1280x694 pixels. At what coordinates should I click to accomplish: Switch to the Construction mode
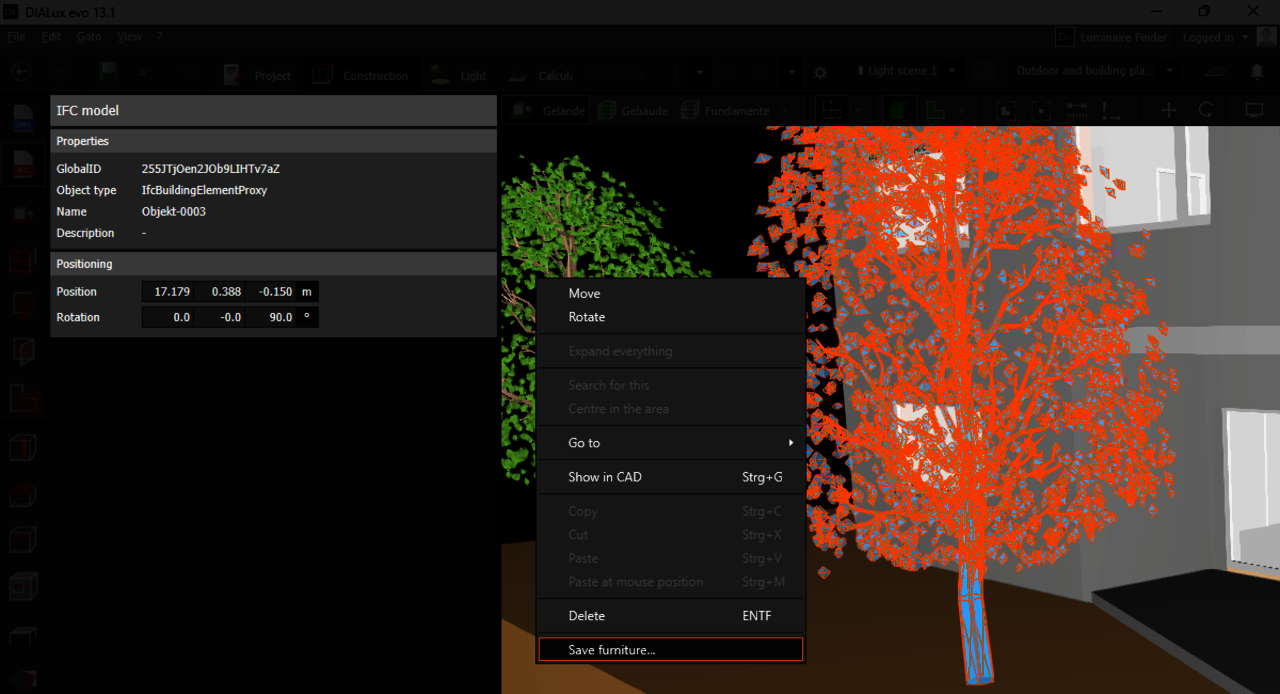(x=362, y=75)
